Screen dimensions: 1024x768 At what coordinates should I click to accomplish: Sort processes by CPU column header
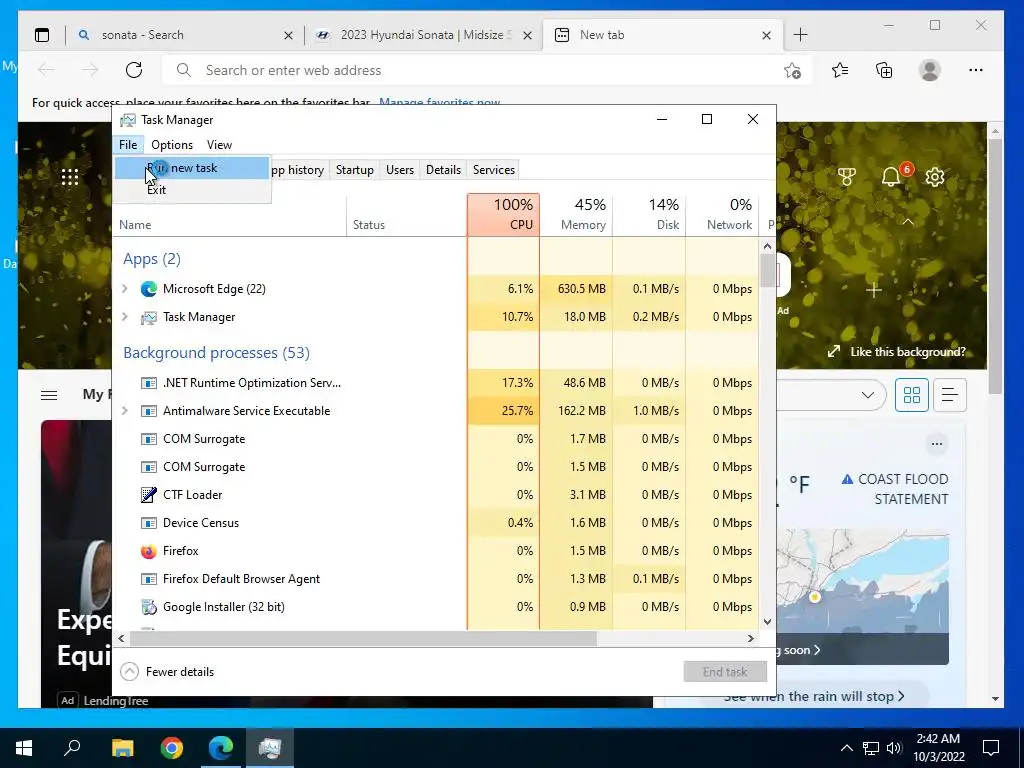click(504, 214)
